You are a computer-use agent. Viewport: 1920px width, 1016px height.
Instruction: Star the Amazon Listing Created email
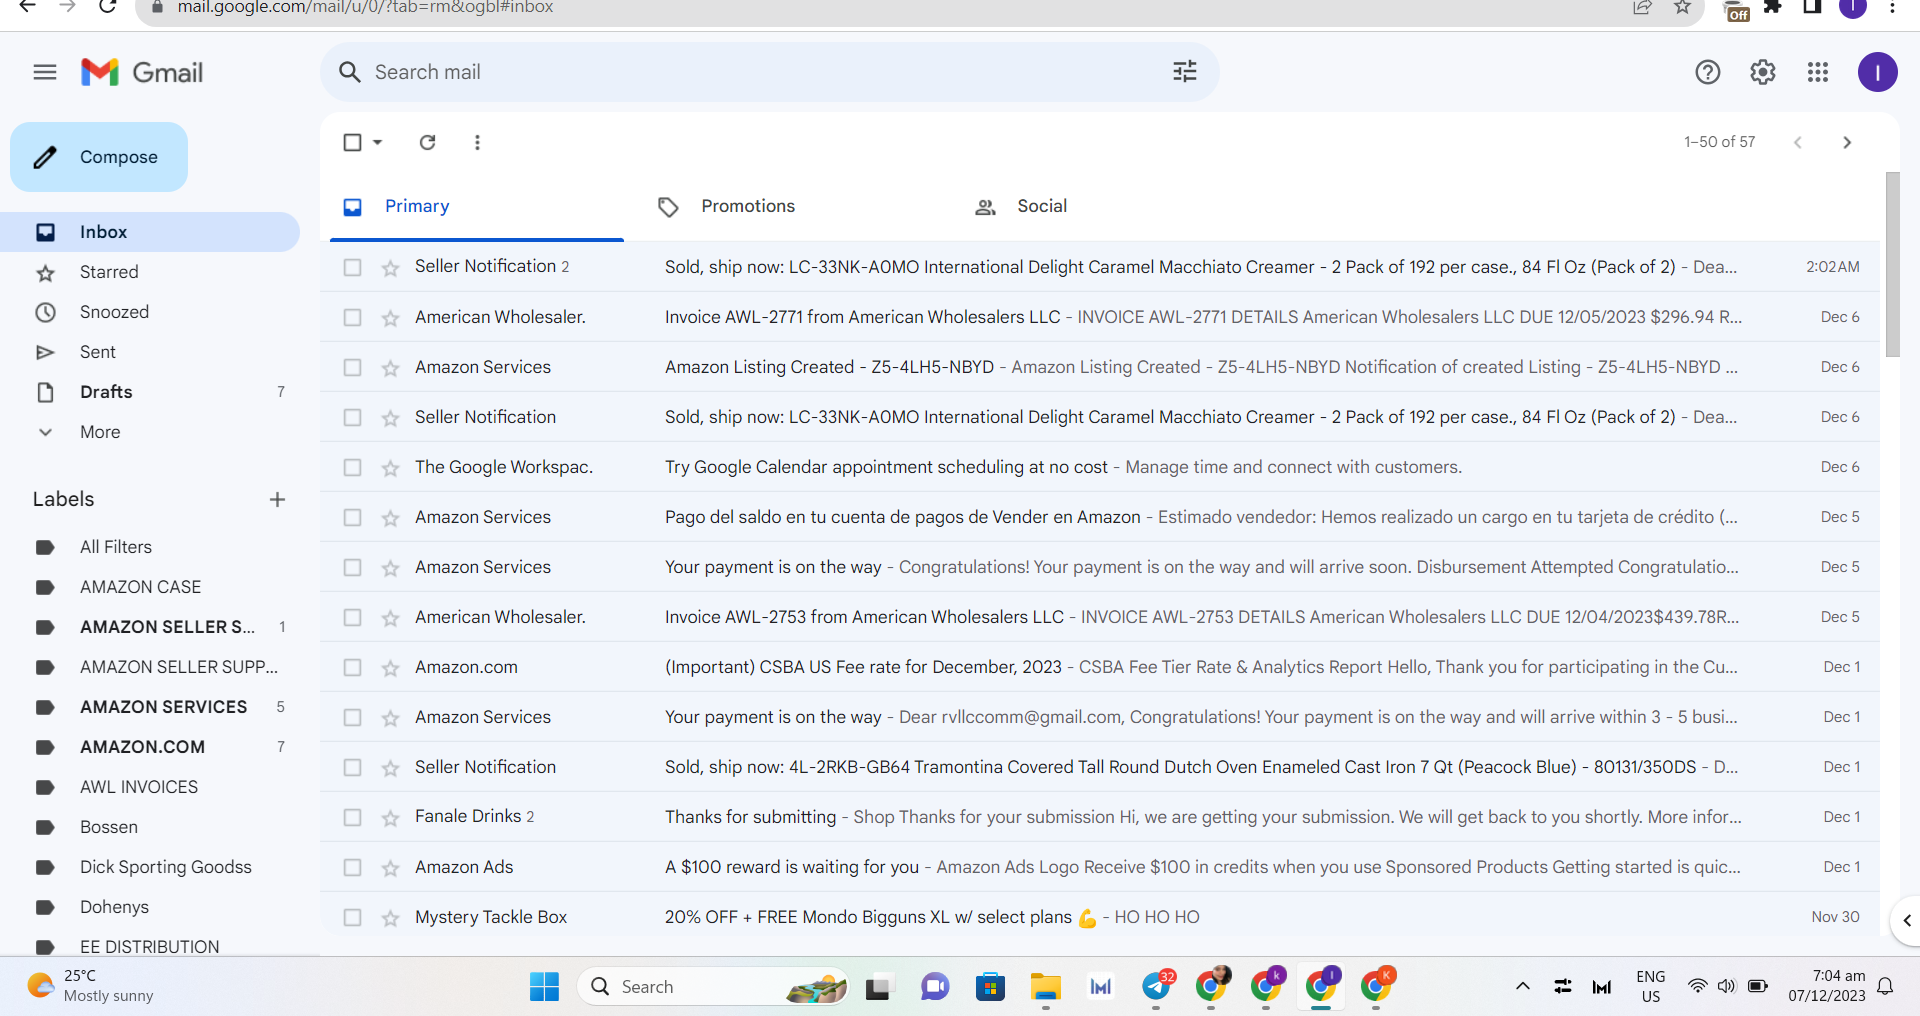390,368
